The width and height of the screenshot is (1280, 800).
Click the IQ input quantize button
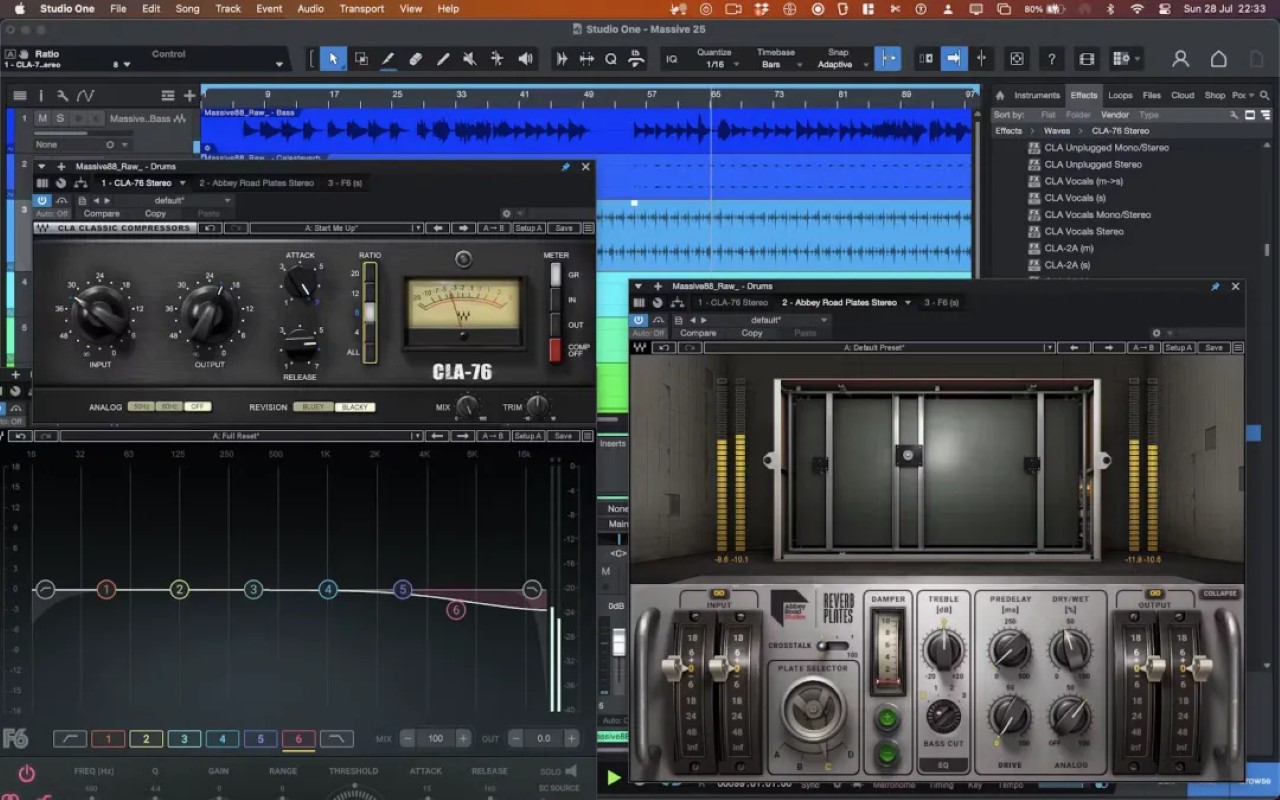tap(672, 59)
